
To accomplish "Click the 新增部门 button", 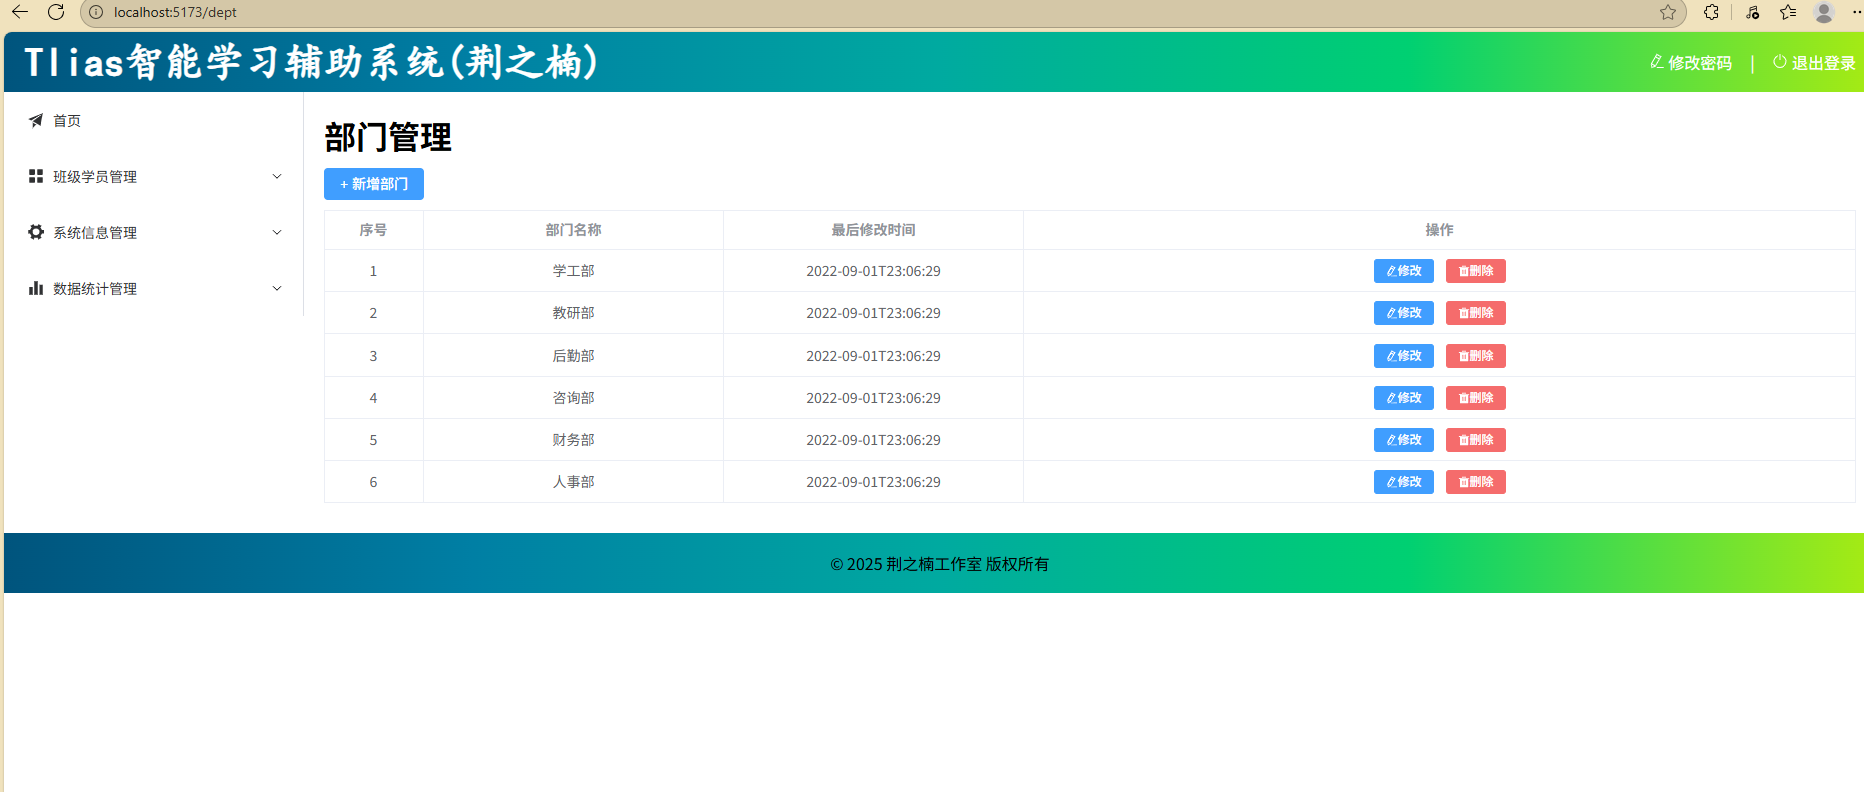I will [374, 184].
